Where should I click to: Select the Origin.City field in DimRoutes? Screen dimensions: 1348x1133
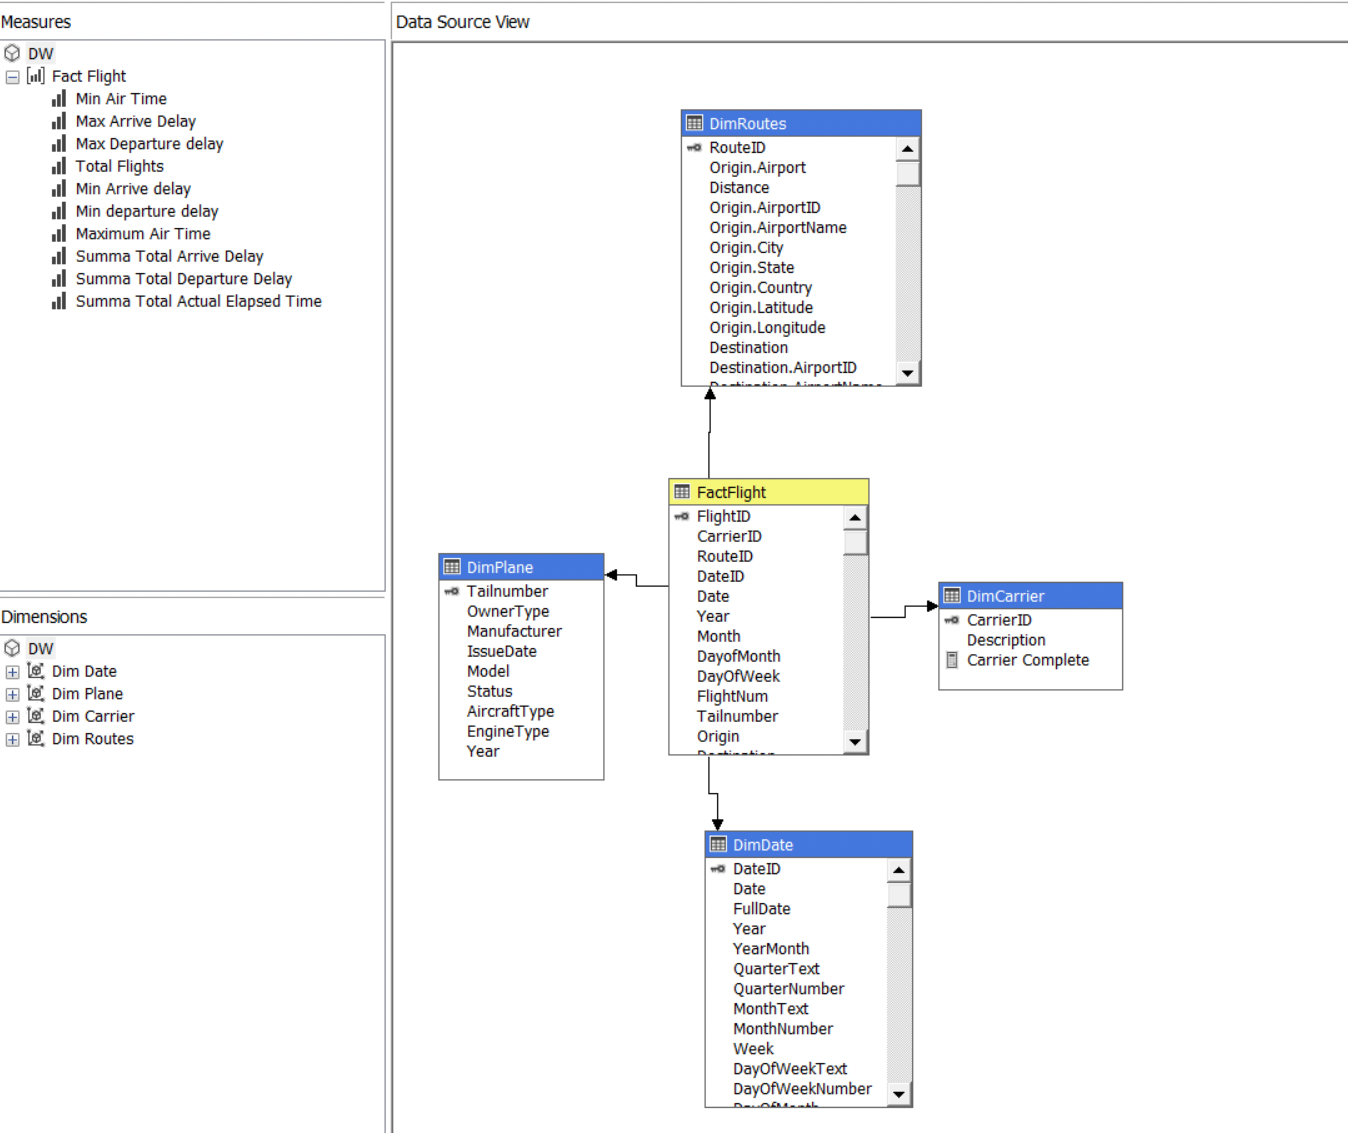click(x=747, y=247)
